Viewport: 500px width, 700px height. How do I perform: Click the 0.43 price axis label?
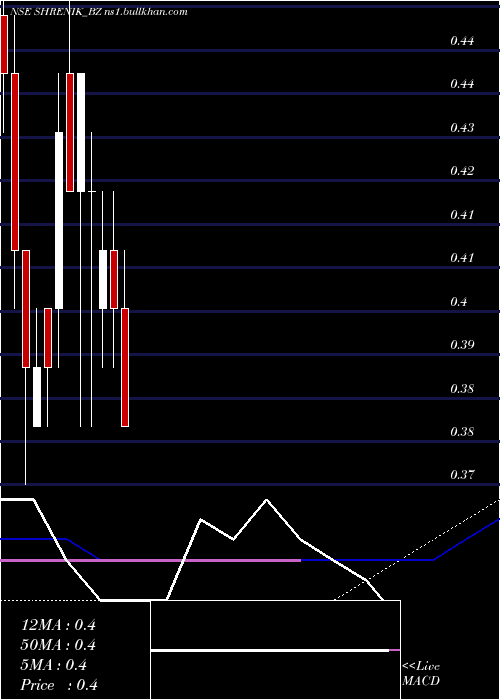click(x=462, y=128)
